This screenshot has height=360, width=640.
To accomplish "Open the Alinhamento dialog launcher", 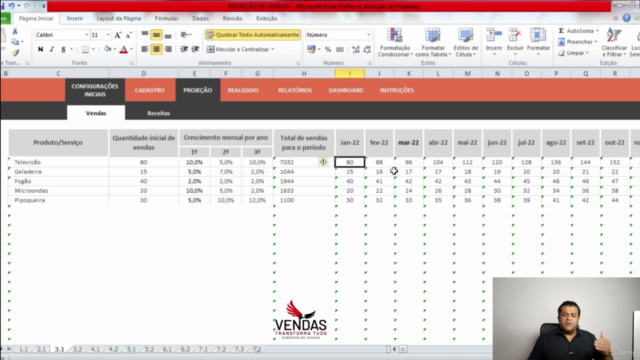I will (x=298, y=63).
